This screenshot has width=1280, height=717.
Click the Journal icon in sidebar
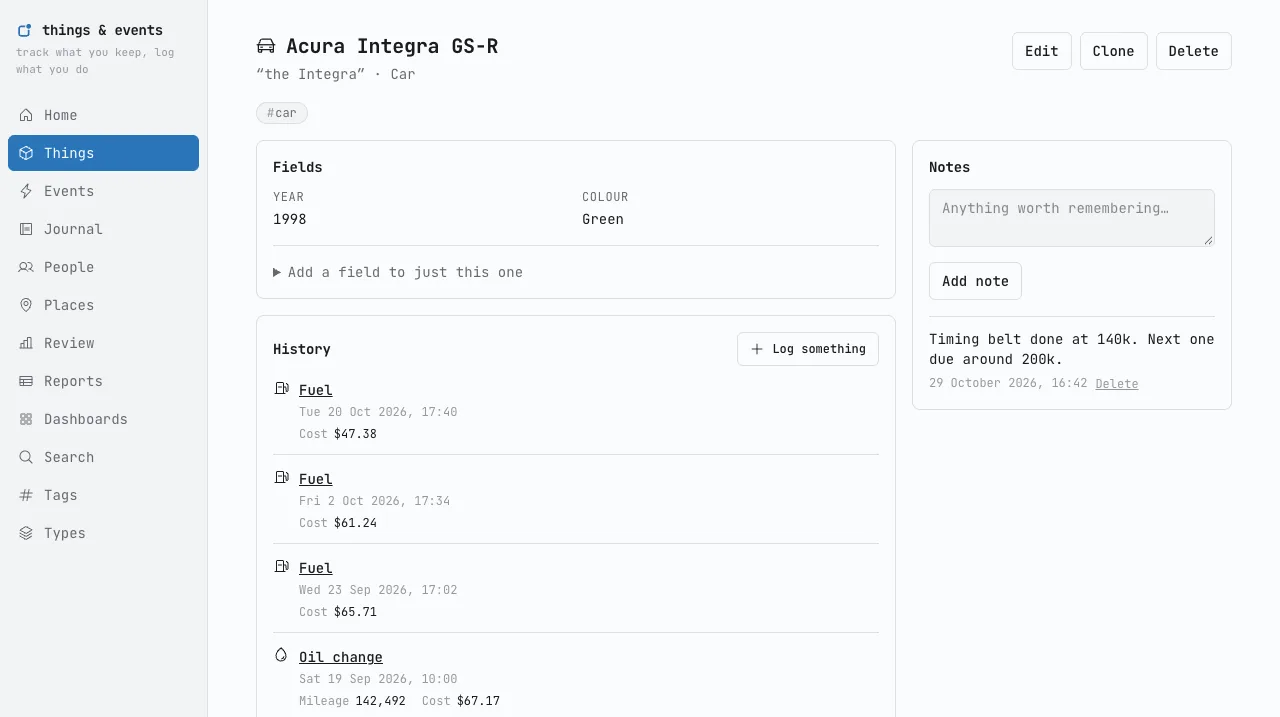pyautogui.click(x=26, y=229)
